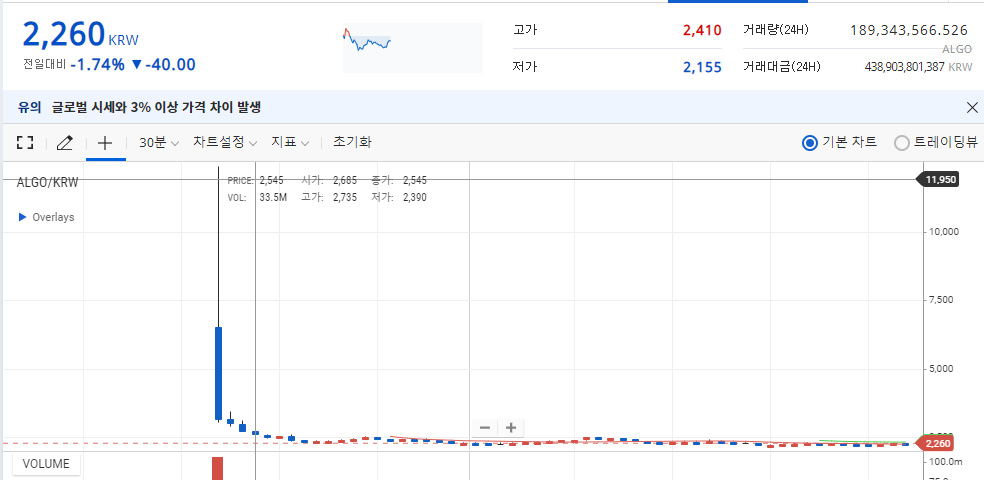Zoom out the chart with minus button
Viewport: 984px width, 480px height.
point(484,428)
